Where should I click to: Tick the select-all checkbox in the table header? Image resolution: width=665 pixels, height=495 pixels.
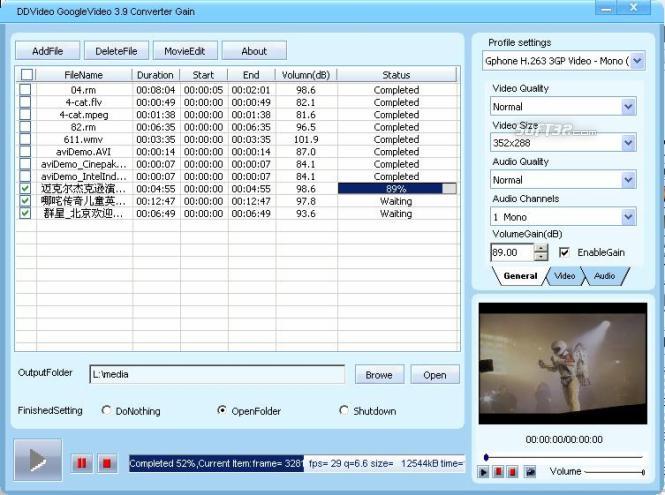coord(26,75)
